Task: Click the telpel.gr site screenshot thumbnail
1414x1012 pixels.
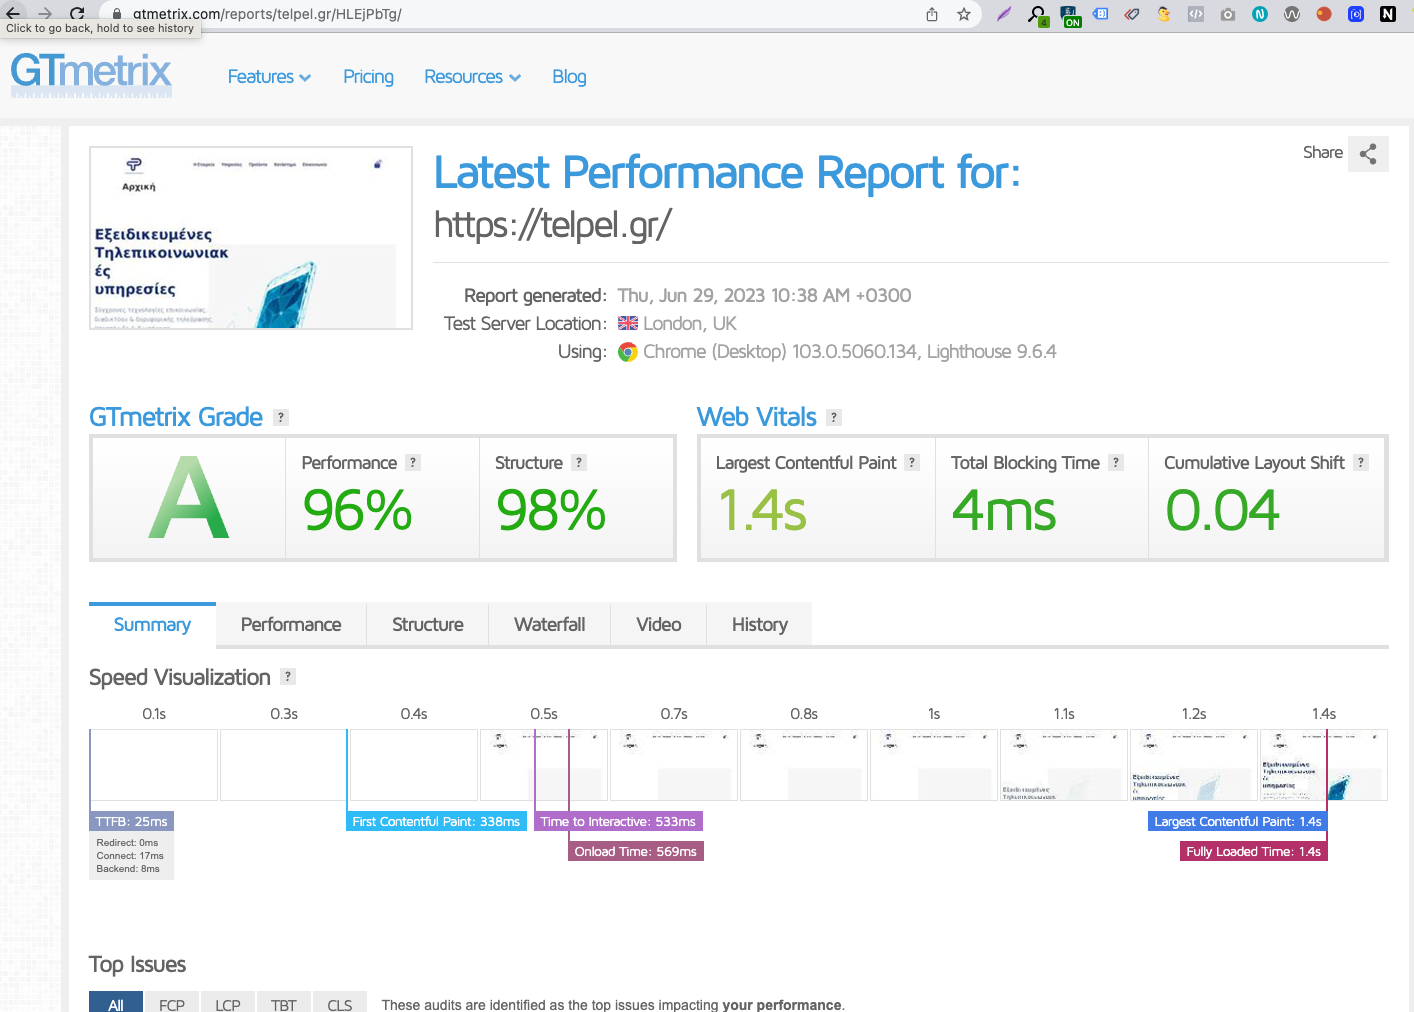Action: pyautogui.click(x=251, y=238)
